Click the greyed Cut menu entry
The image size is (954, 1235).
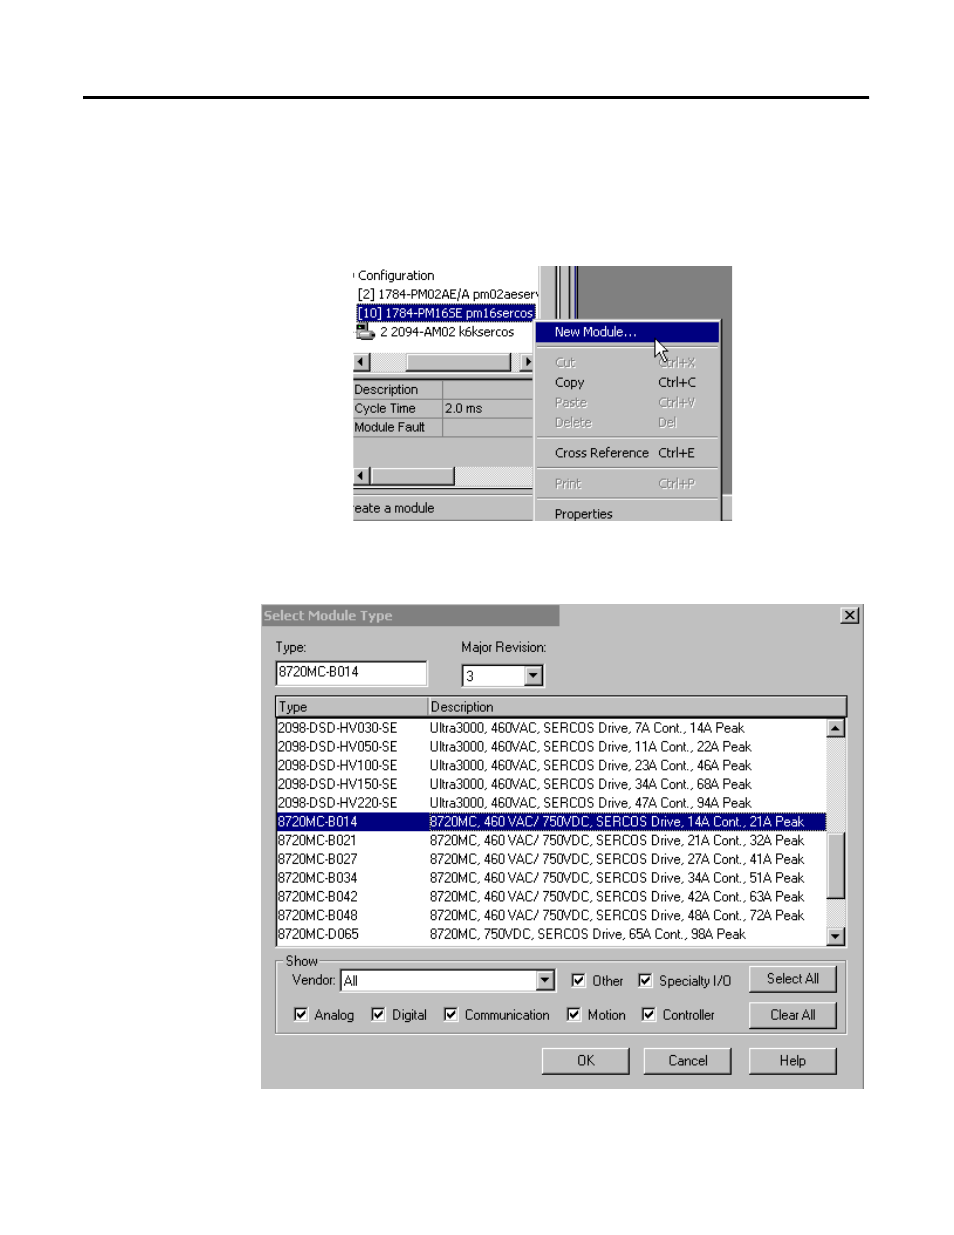point(627,363)
